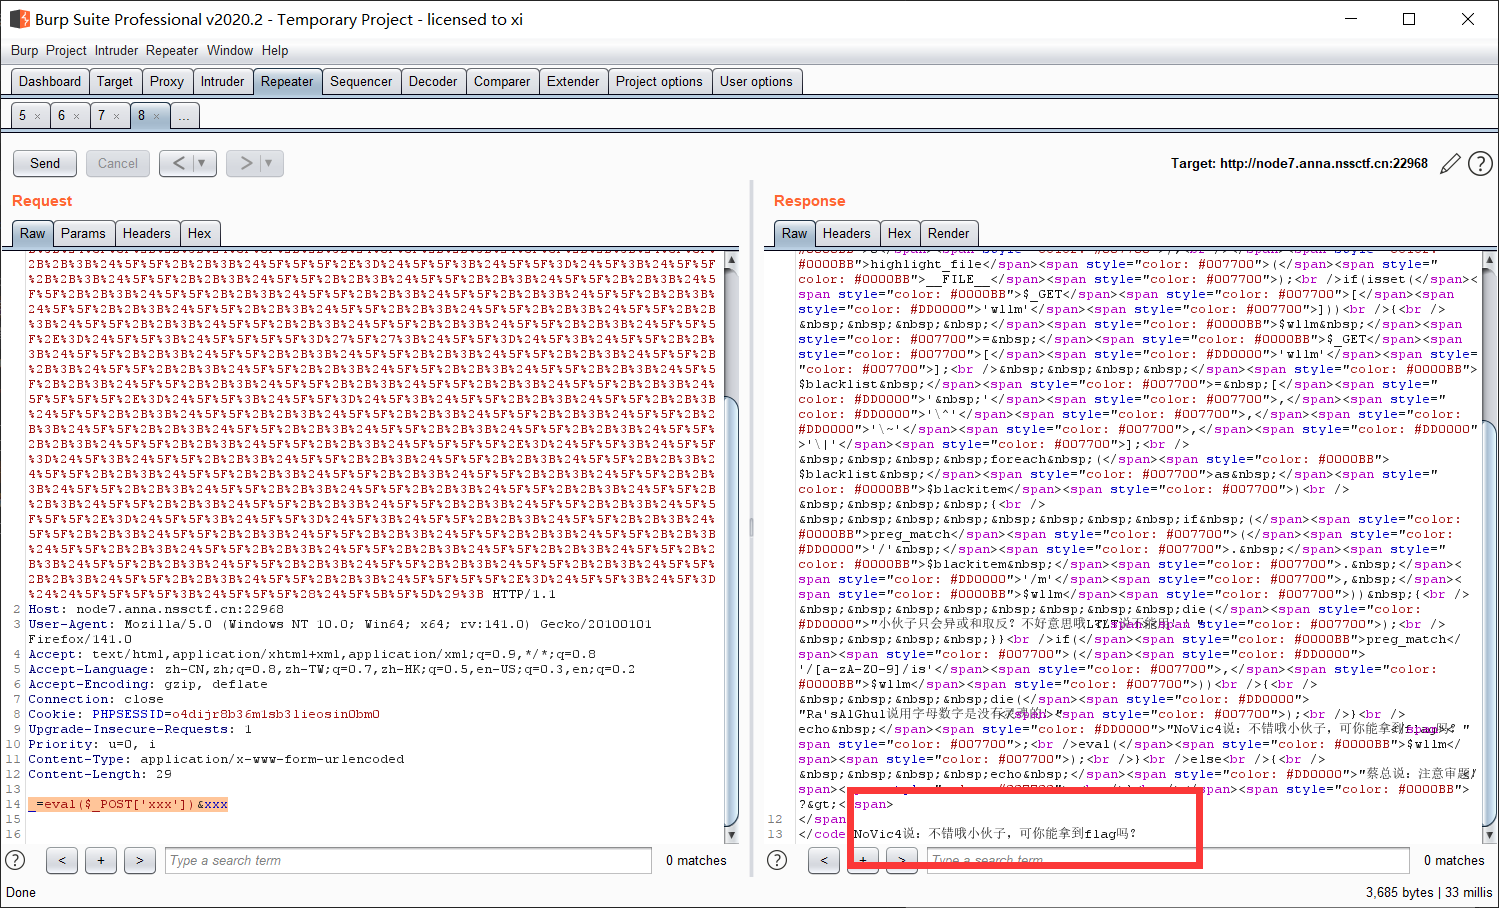Image resolution: width=1499 pixels, height=908 pixels.
Task: Switch to the Sequencer tab
Action: coord(361,82)
